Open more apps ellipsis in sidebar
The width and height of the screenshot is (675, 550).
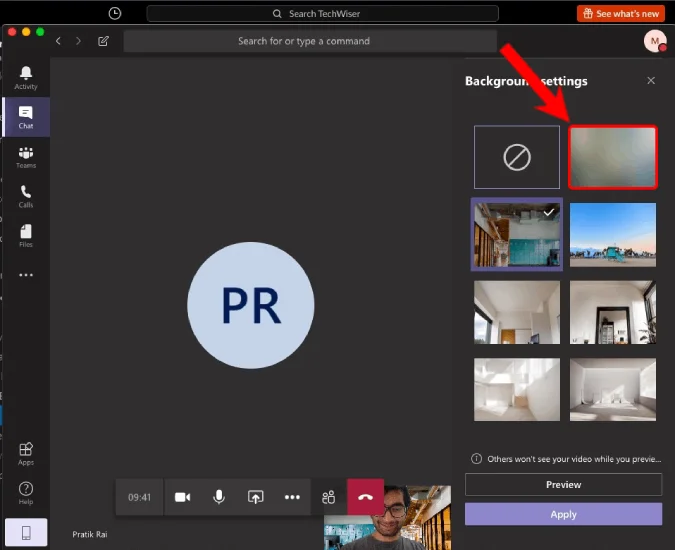click(x=26, y=275)
